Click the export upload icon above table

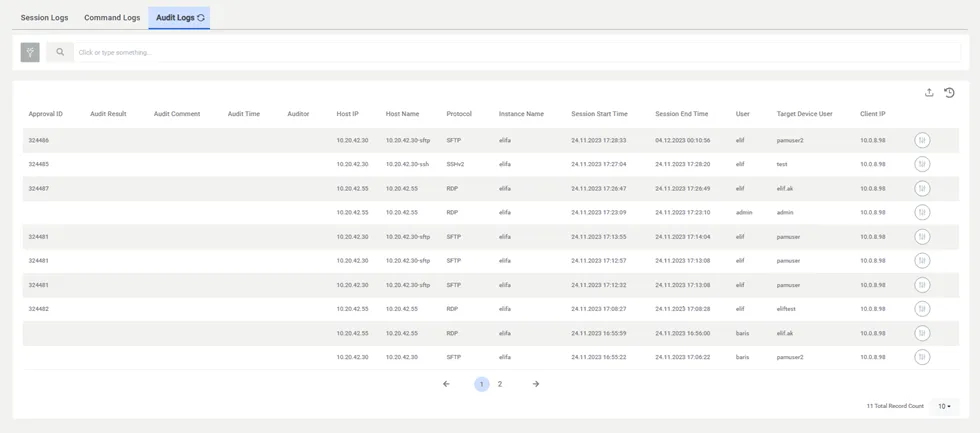click(x=929, y=93)
